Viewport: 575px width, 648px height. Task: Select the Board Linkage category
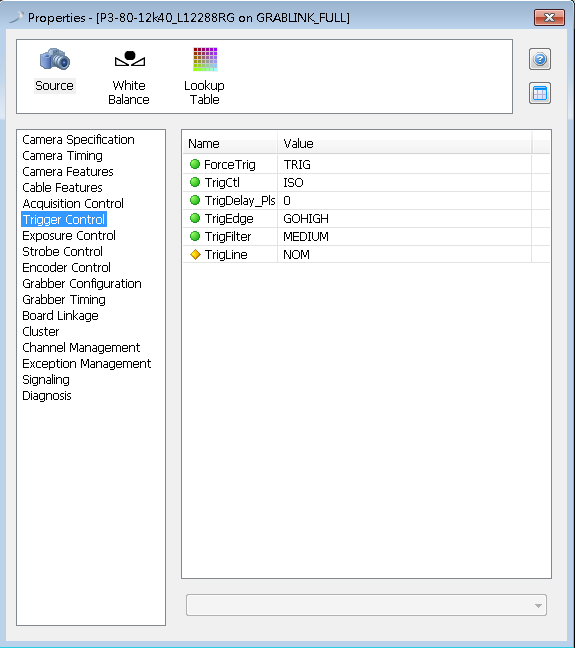point(60,316)
